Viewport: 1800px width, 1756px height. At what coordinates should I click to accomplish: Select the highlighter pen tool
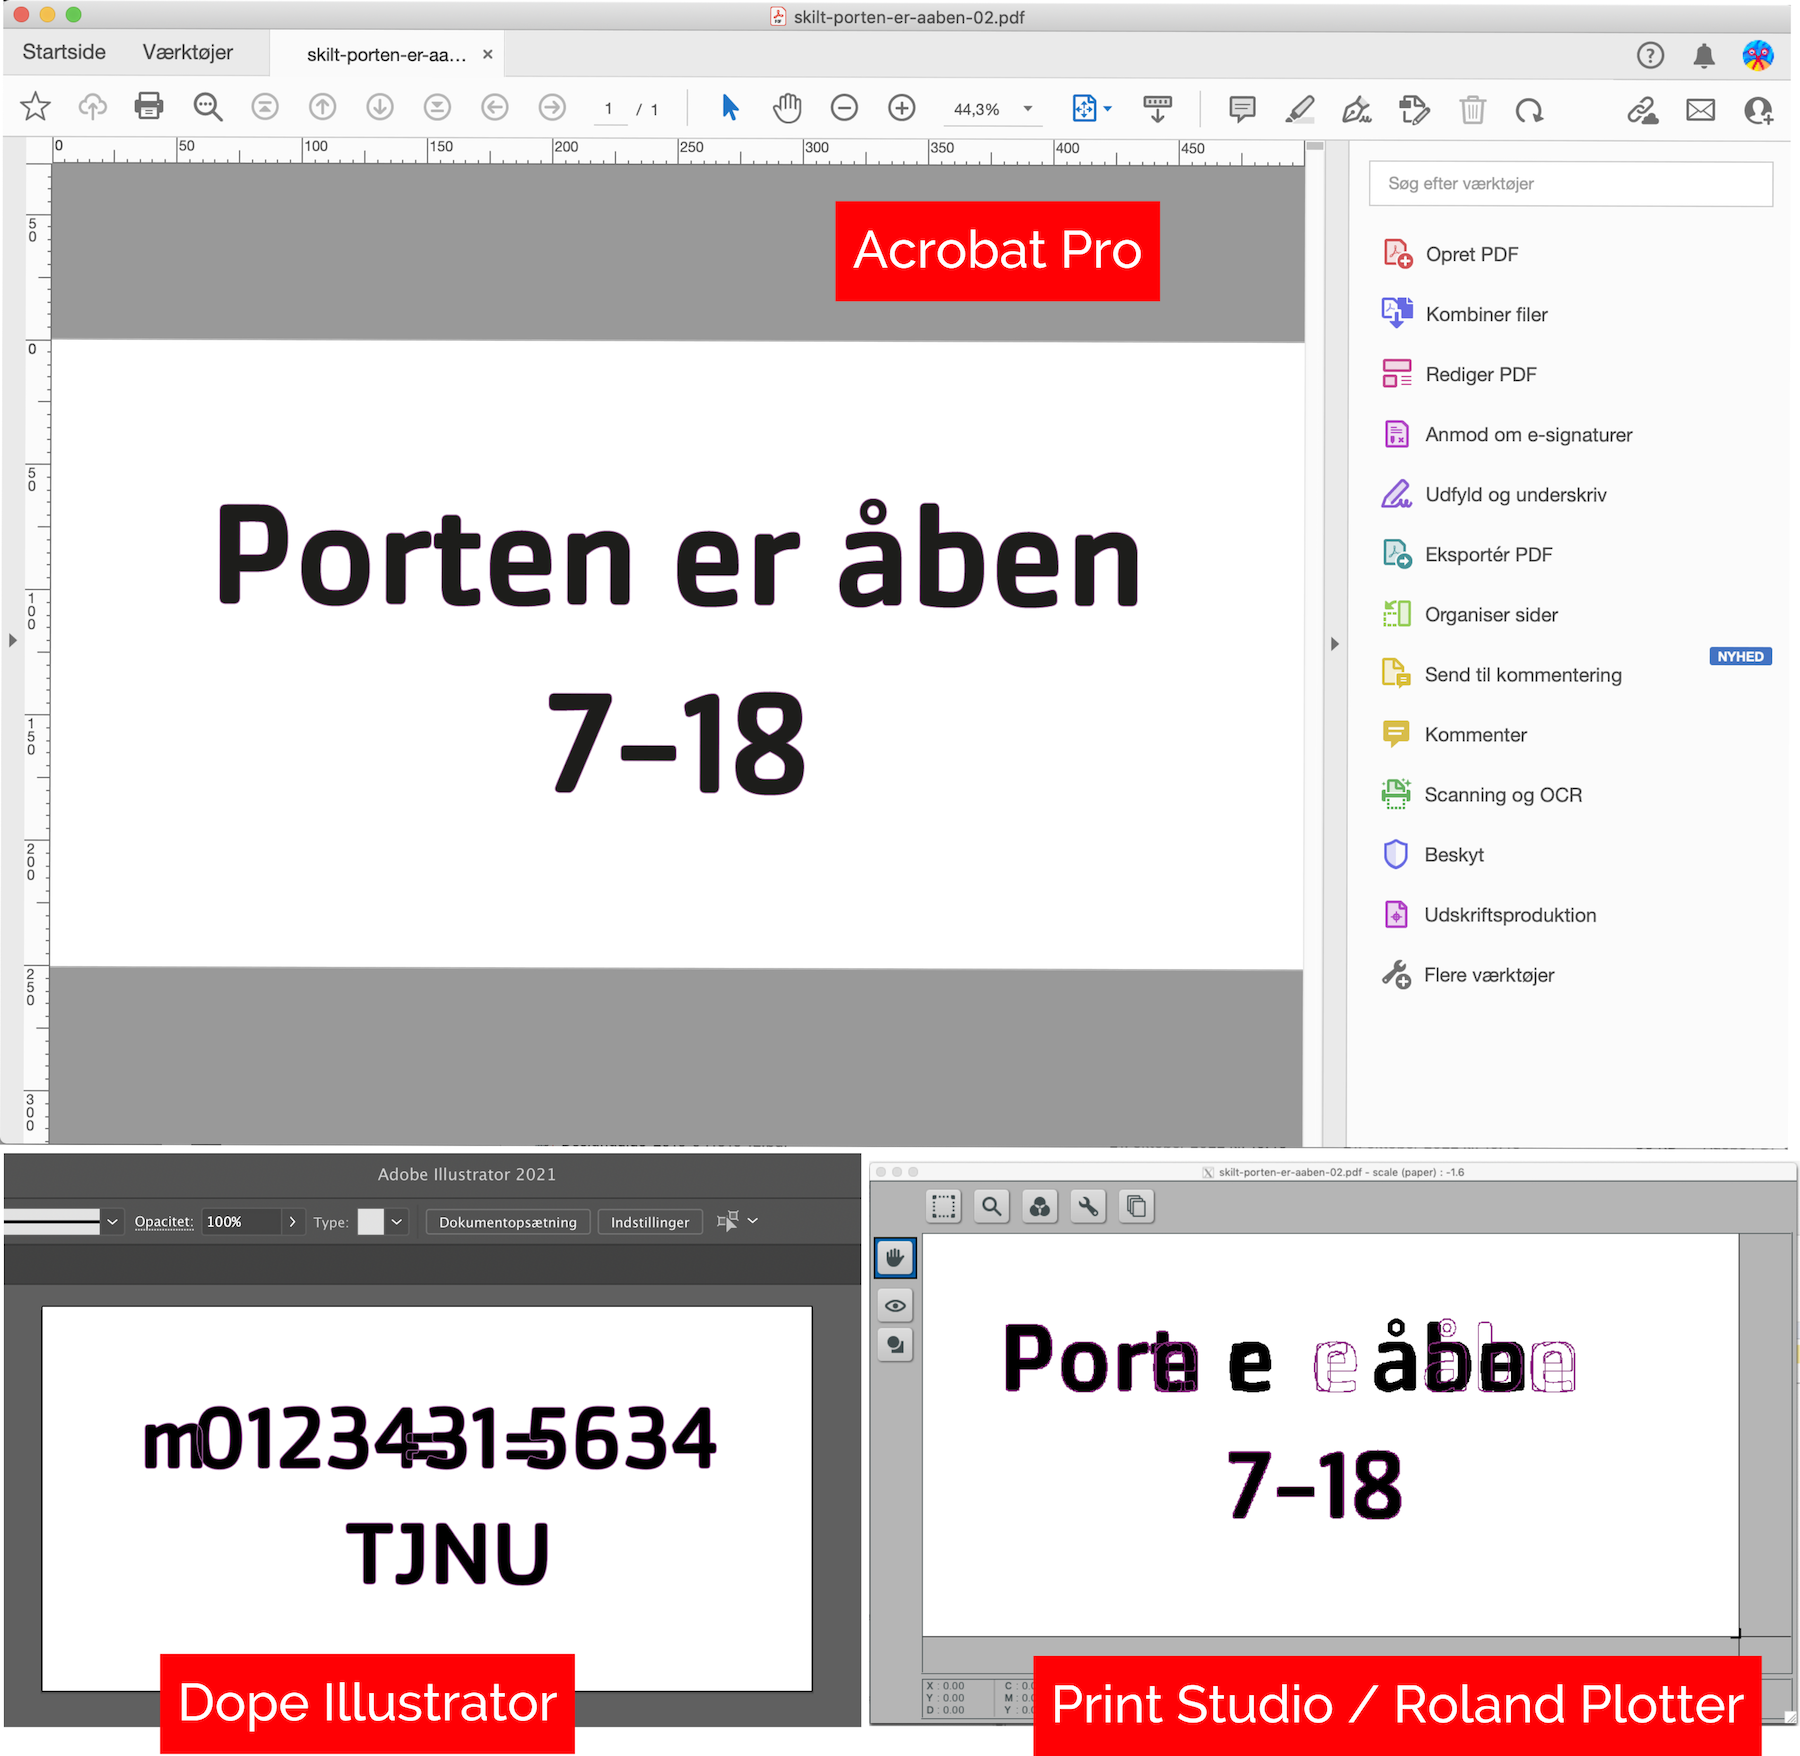(x=1299, y=109)
